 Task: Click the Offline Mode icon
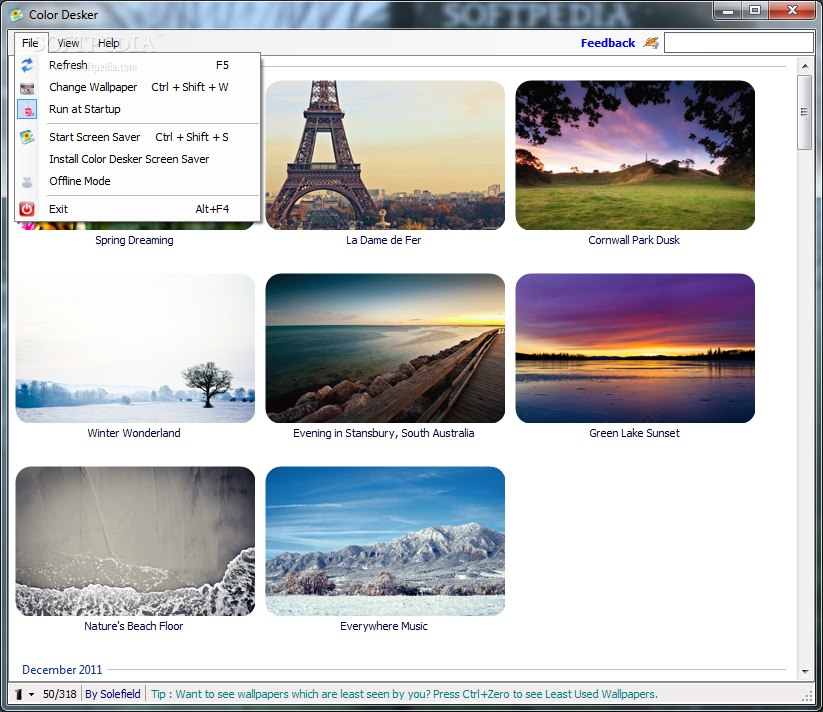(x=27, y=182)
